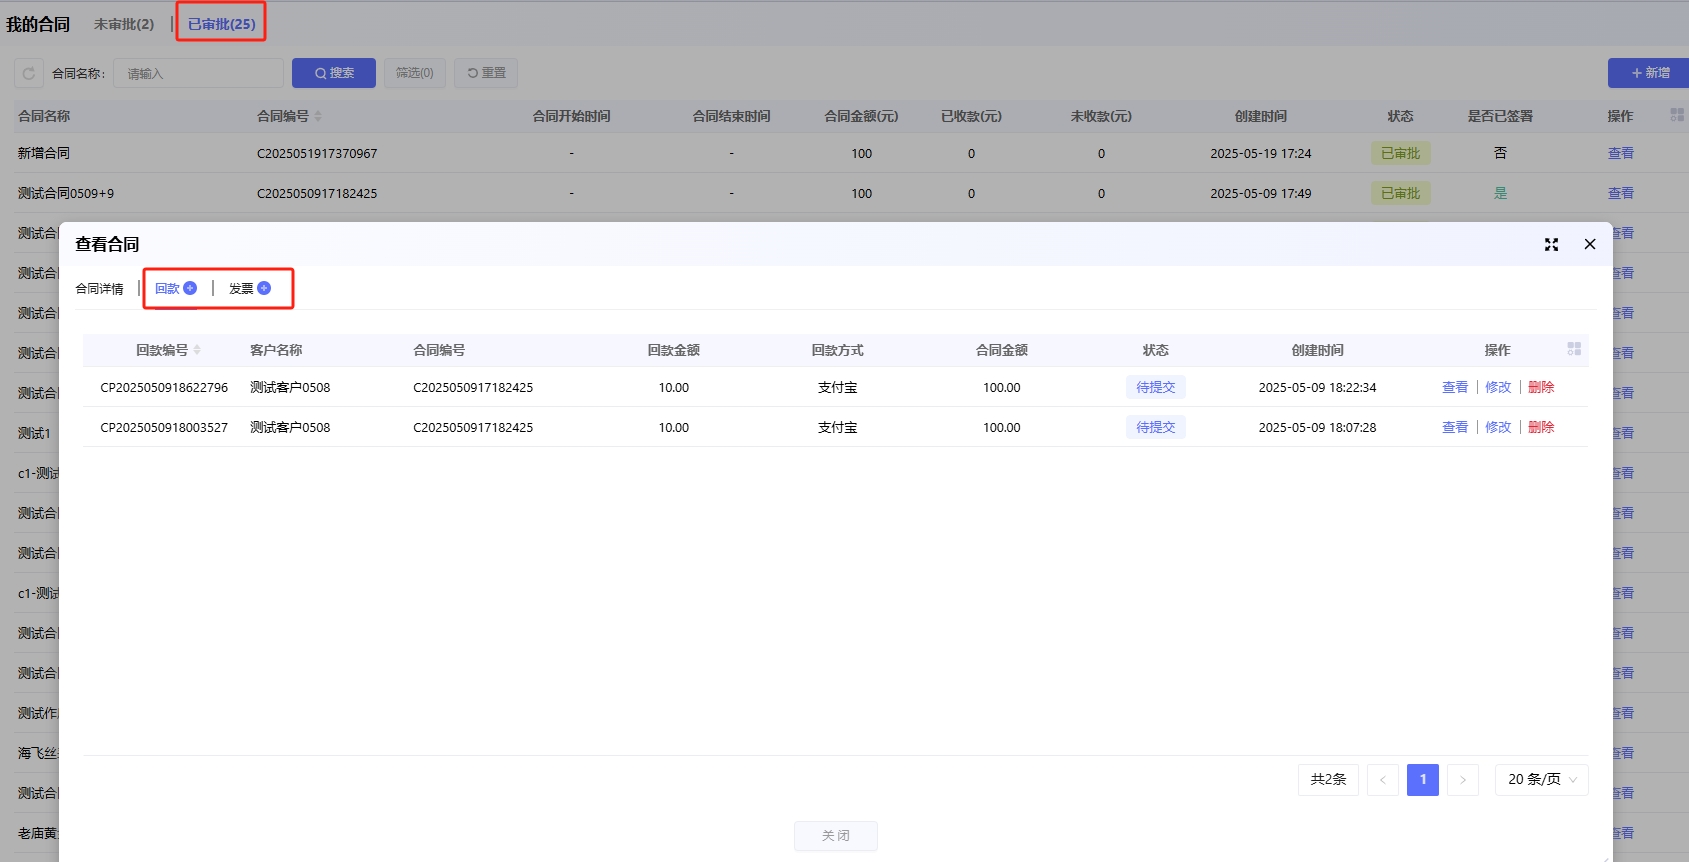
Task: Click the plus icon next to 发票 tab
Action: point(264,288)
